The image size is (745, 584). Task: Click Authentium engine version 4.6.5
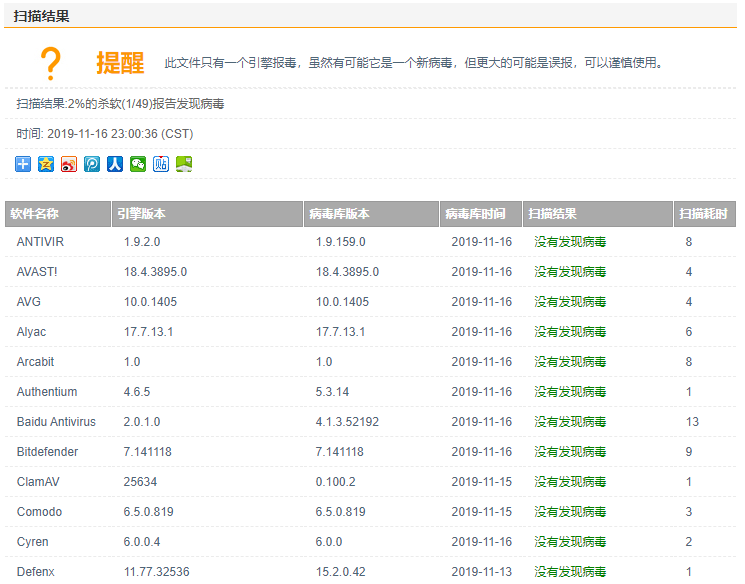(x=137, y=392)
